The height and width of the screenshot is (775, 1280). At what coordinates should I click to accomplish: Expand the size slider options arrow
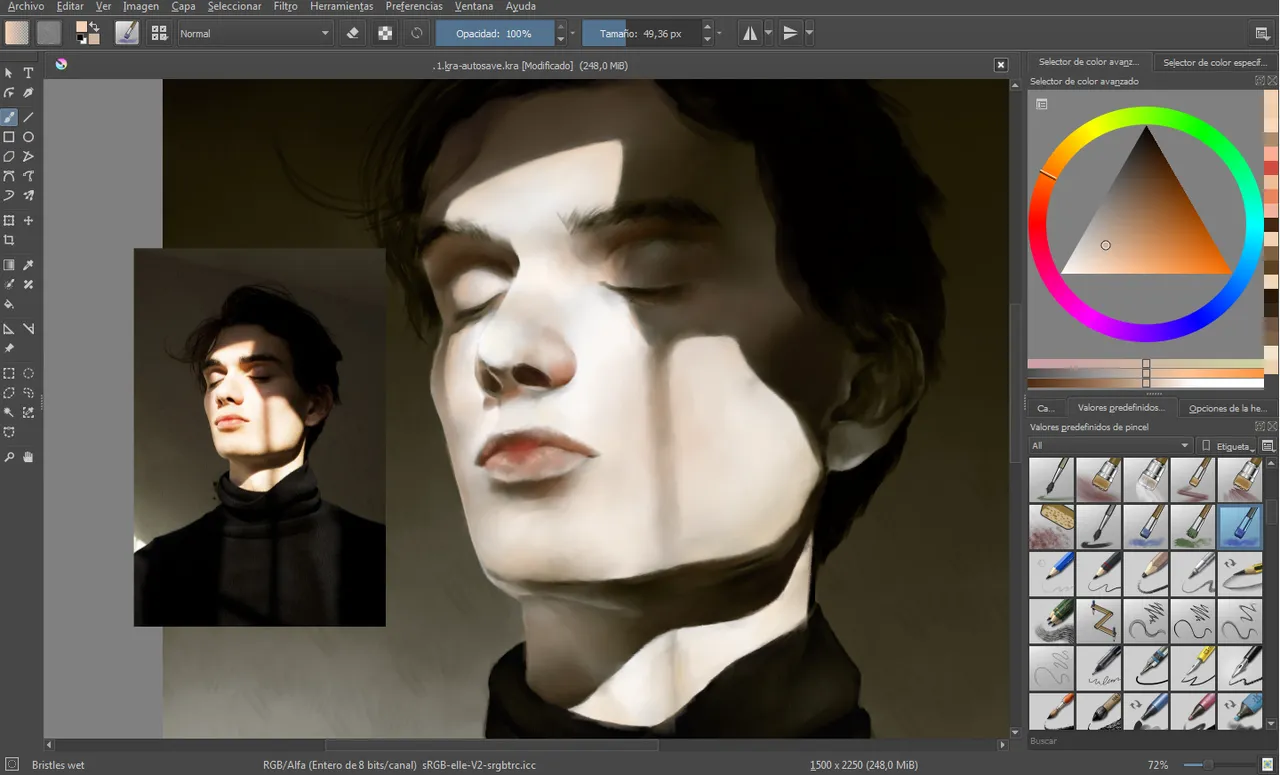(720, 33)
